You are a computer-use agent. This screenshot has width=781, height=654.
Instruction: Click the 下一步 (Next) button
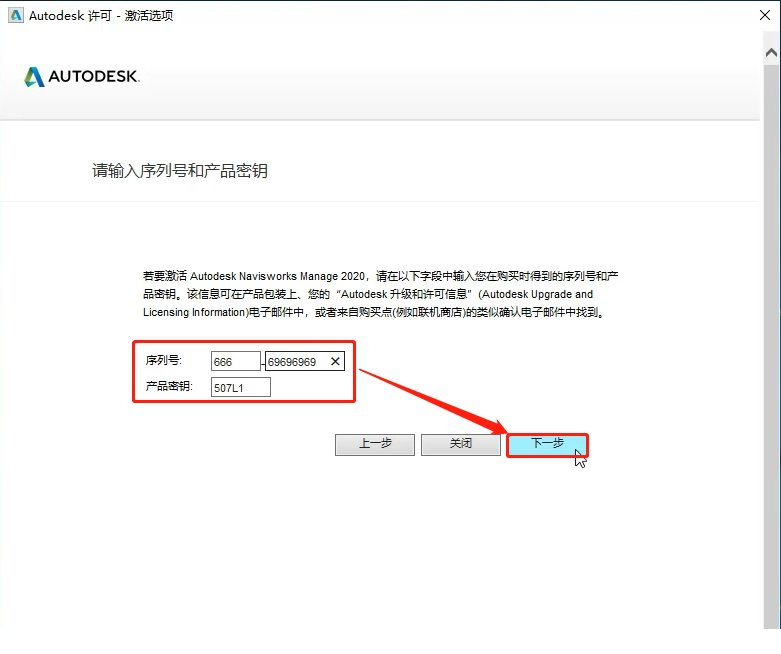click(x=547, y=445)
